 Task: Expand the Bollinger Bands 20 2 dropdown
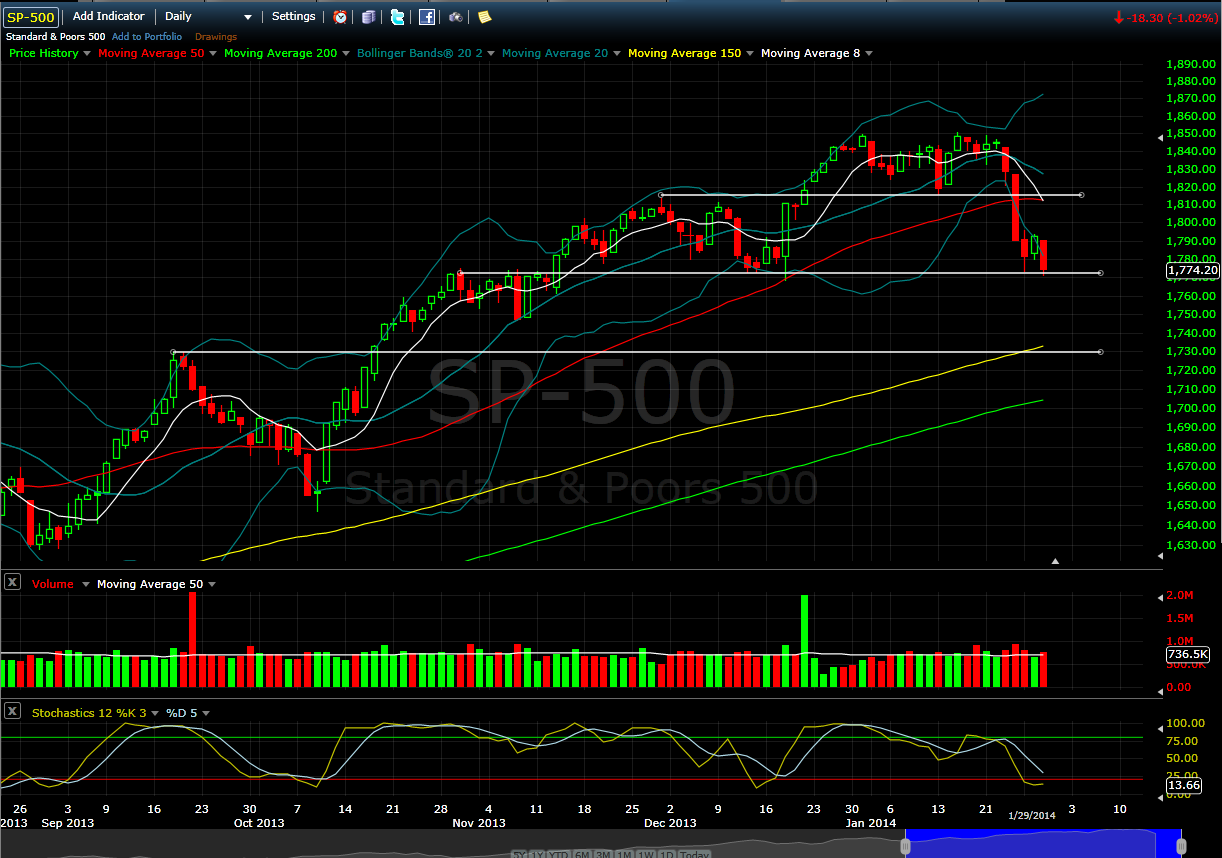point(491,54)
